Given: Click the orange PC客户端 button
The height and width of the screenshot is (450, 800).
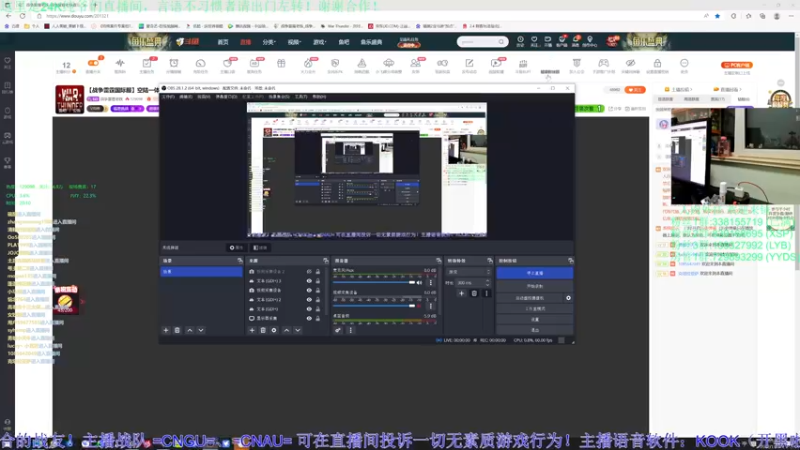Looking at the screenshot, I should [x=736, y=65].
